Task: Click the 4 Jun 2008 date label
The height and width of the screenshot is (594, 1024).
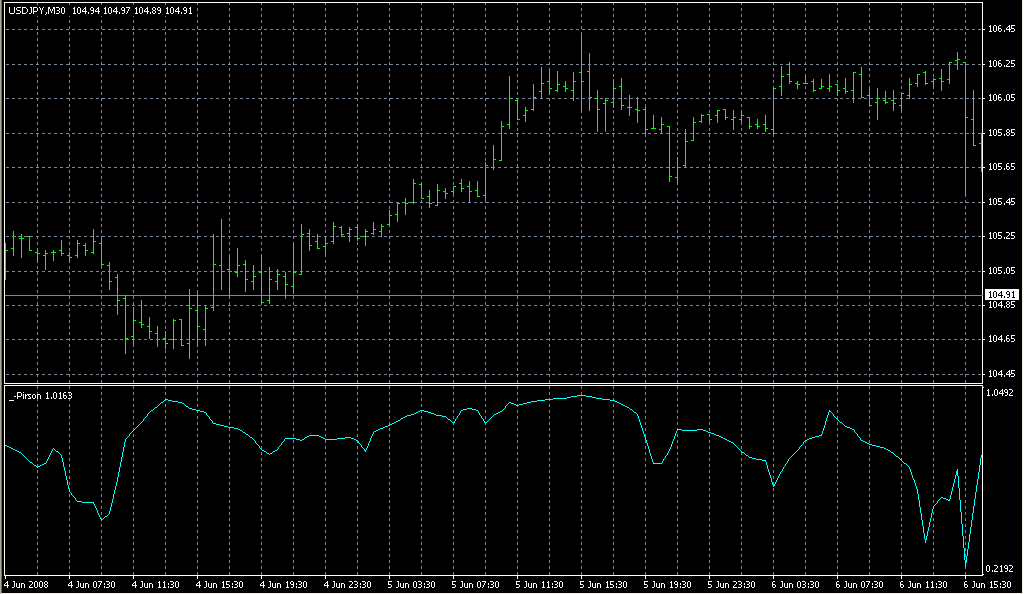Action: [x=27, y=584]
